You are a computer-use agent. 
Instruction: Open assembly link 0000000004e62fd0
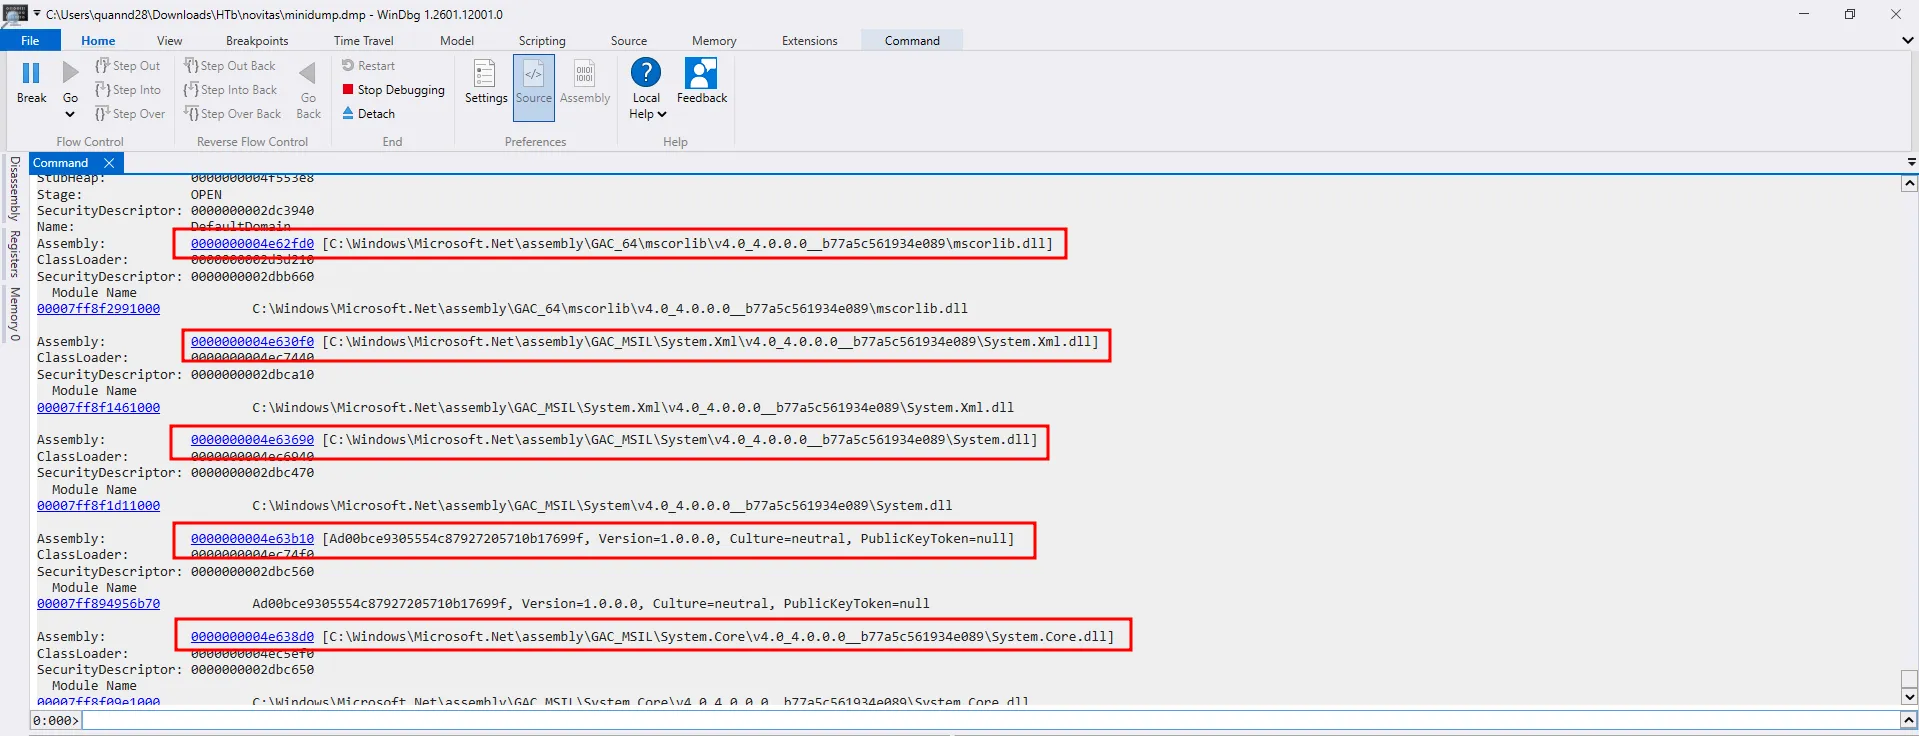tap(252, 244)
